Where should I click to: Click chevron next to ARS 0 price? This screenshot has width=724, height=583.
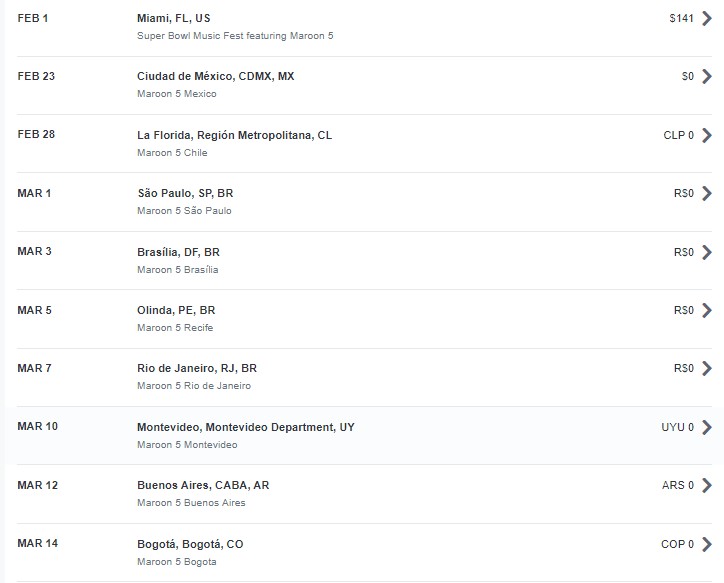point(706,486)
